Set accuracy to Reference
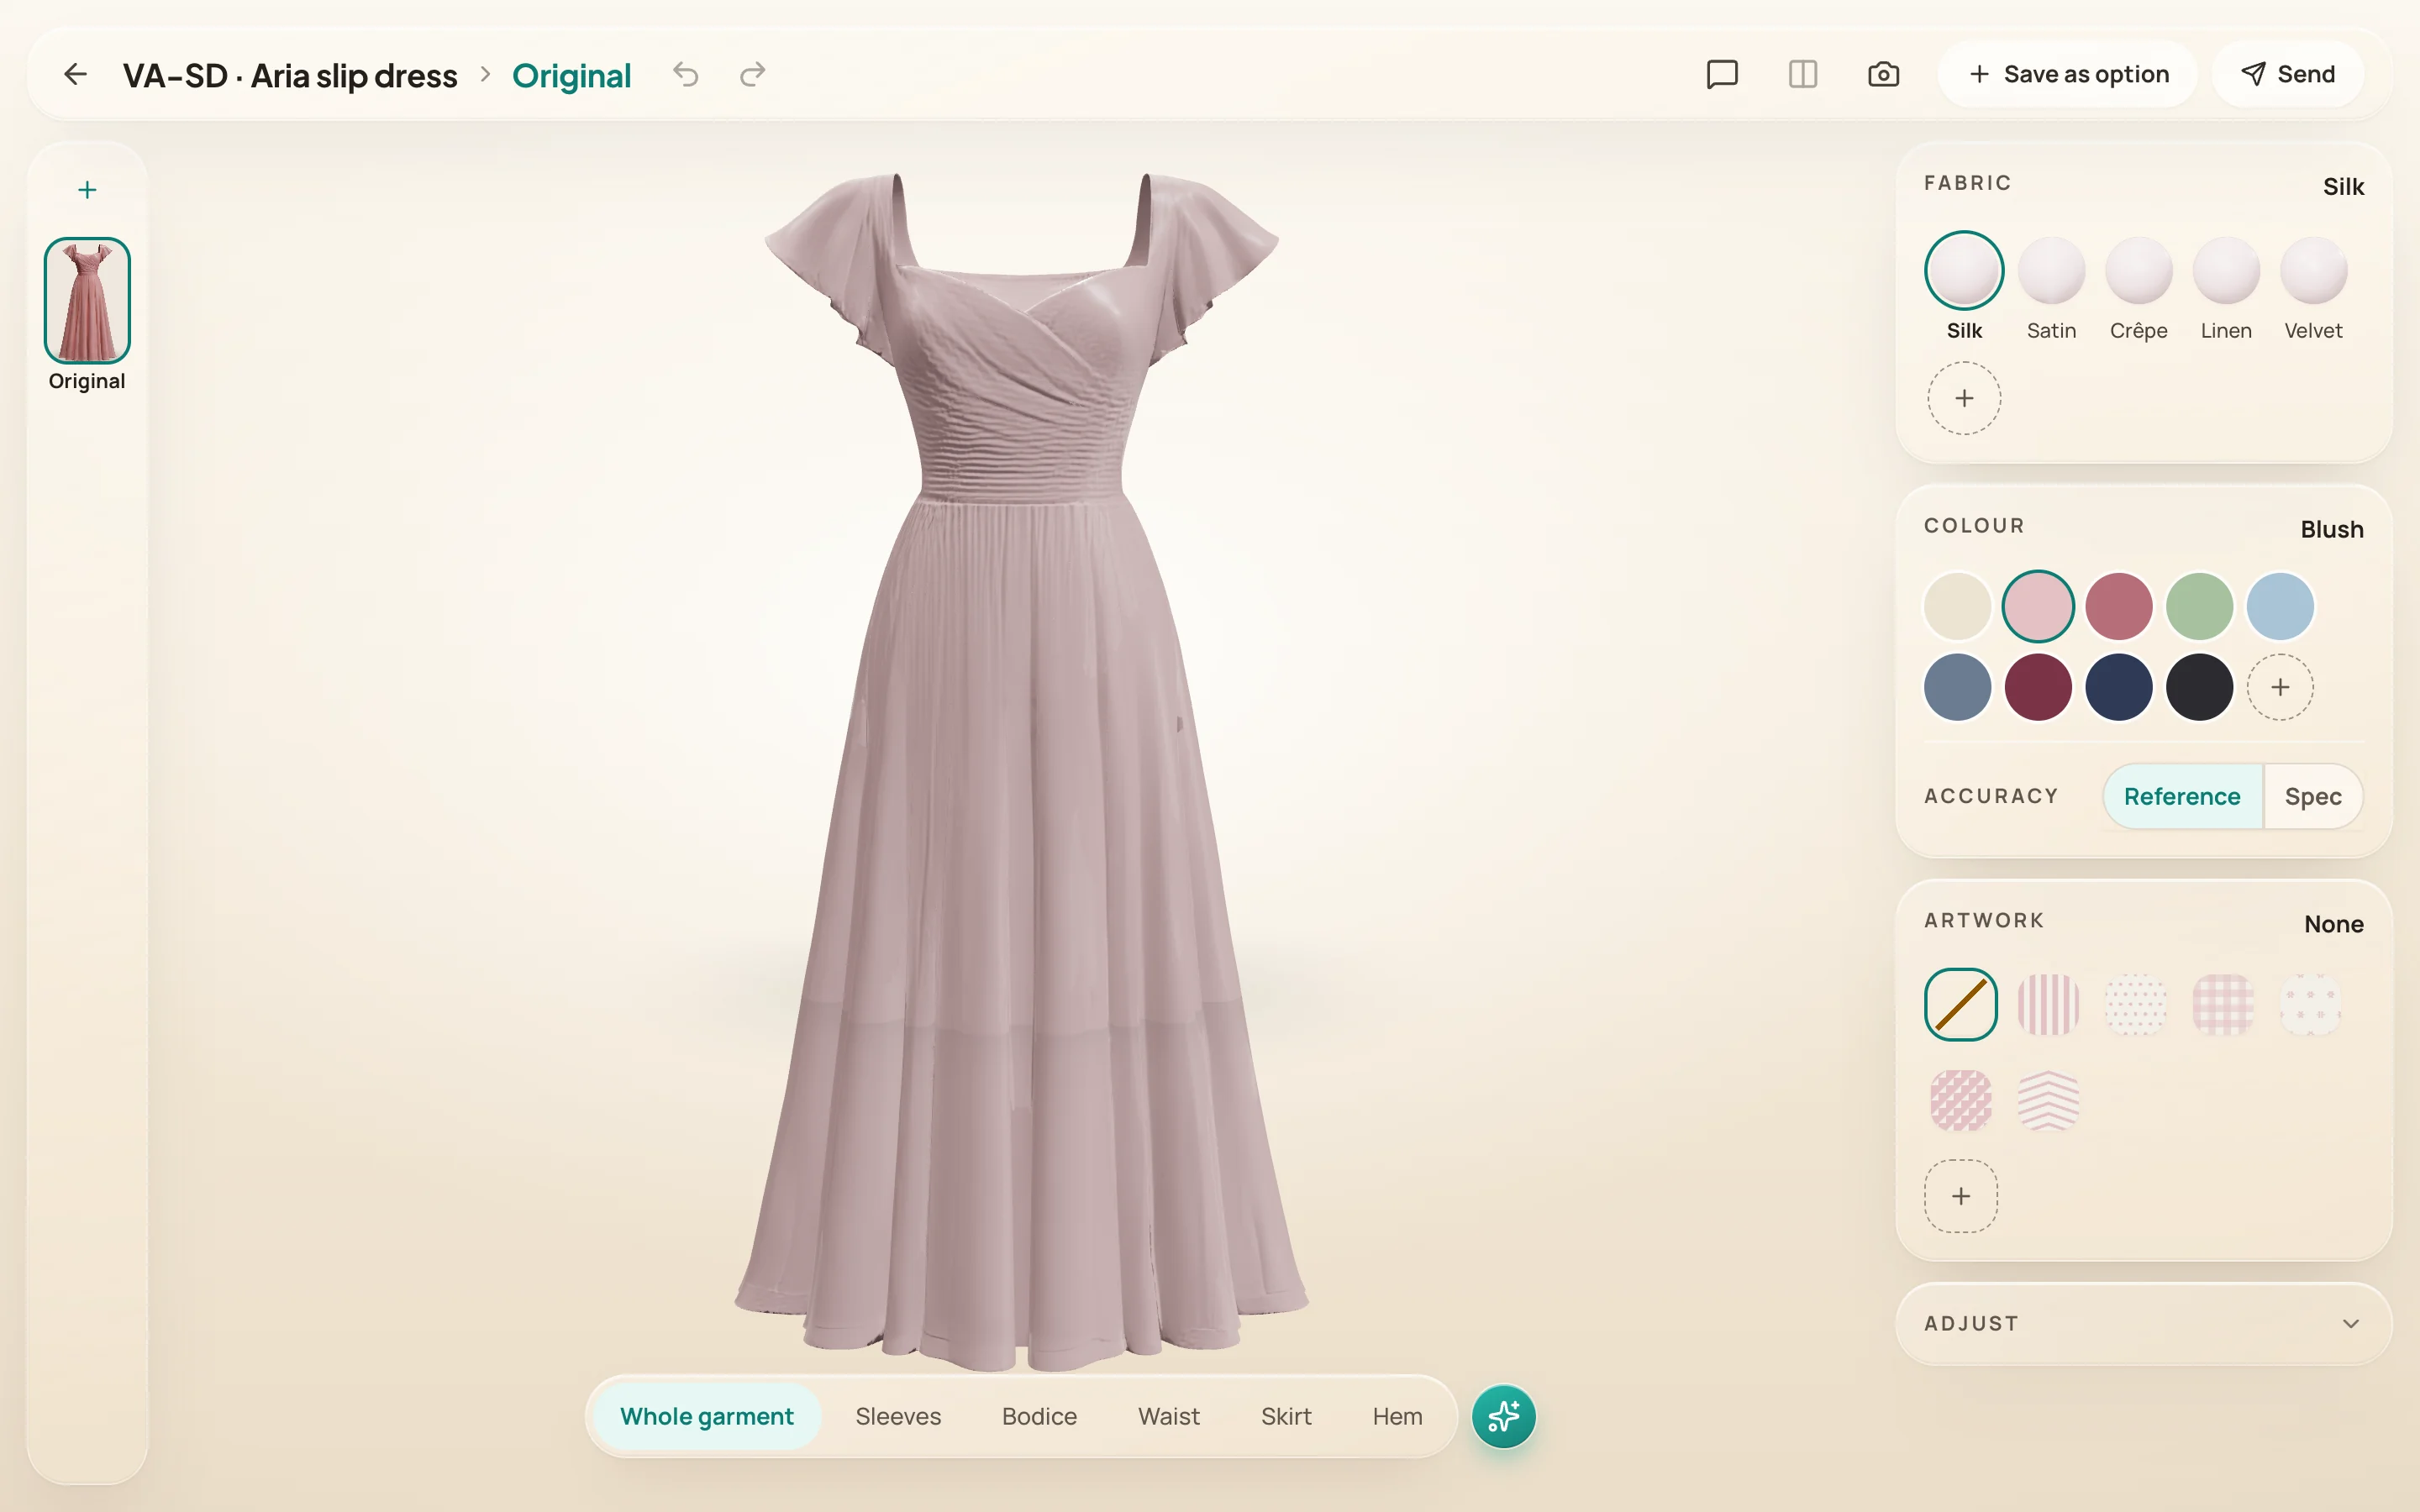2420x1512 pixels. pyautogui.click(x=2182, y=796)
